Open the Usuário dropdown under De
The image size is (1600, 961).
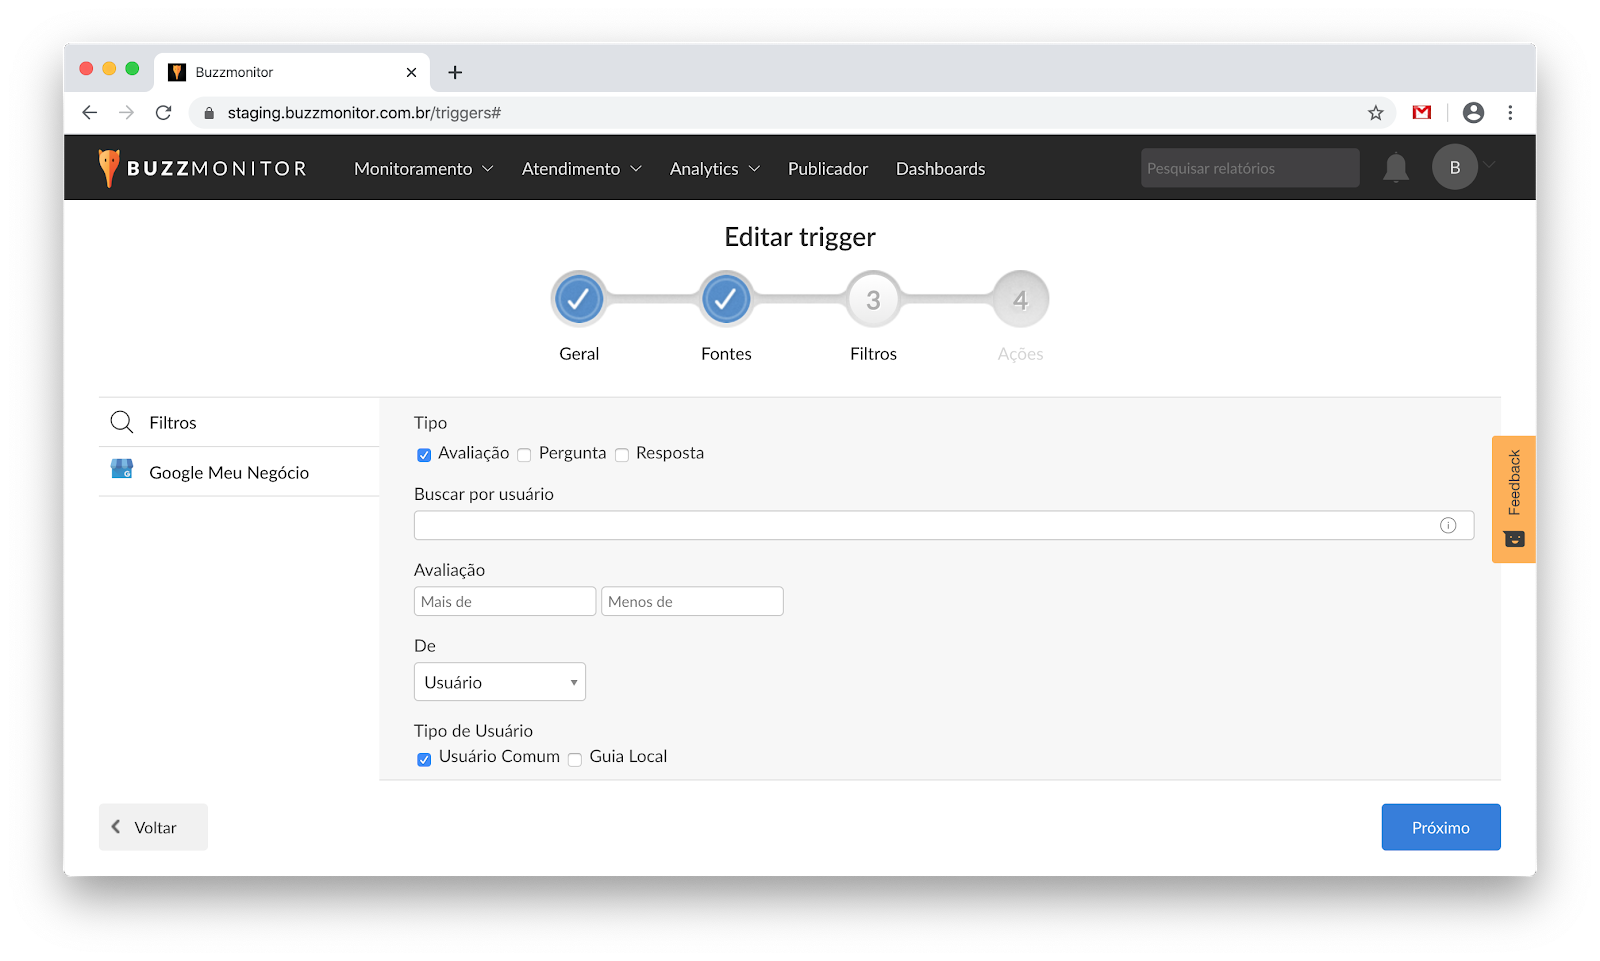pos(499,682)
